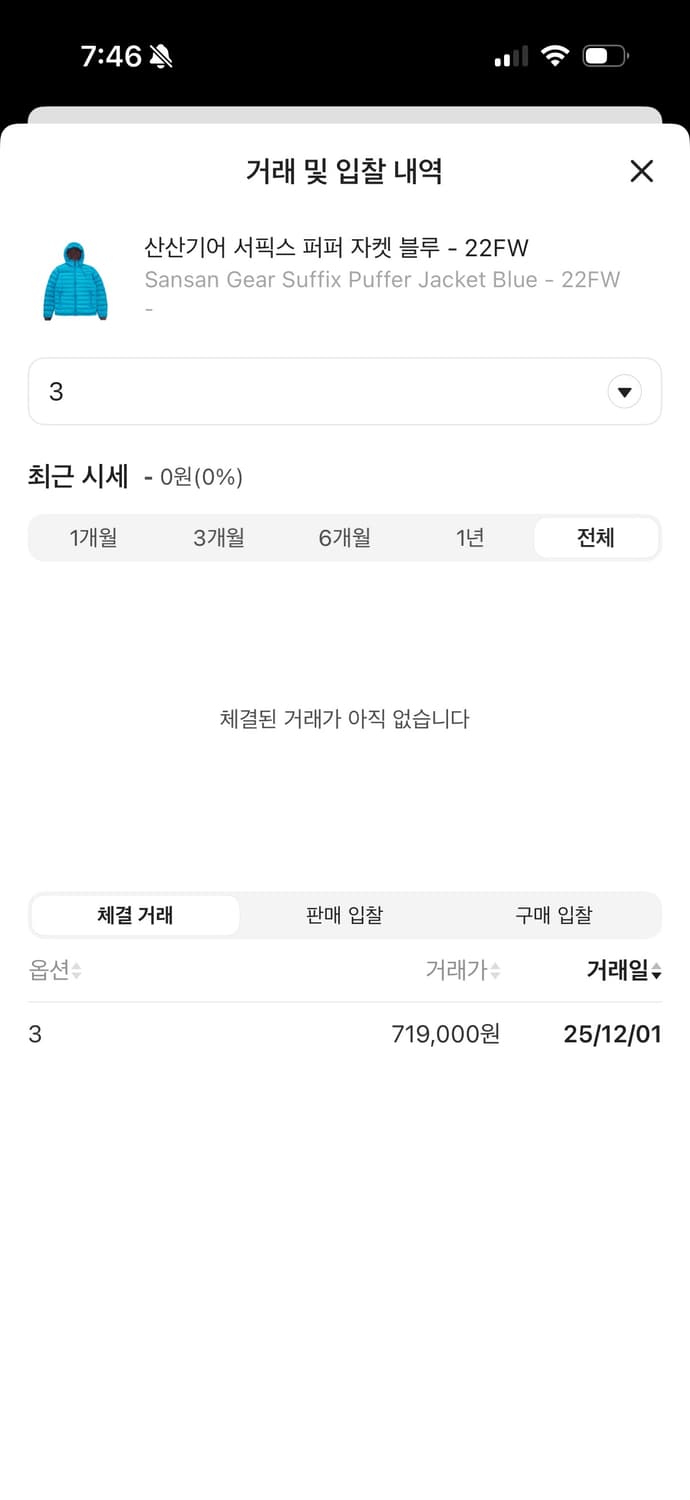Select the 전체 period filter segment

tap(595, 537)
